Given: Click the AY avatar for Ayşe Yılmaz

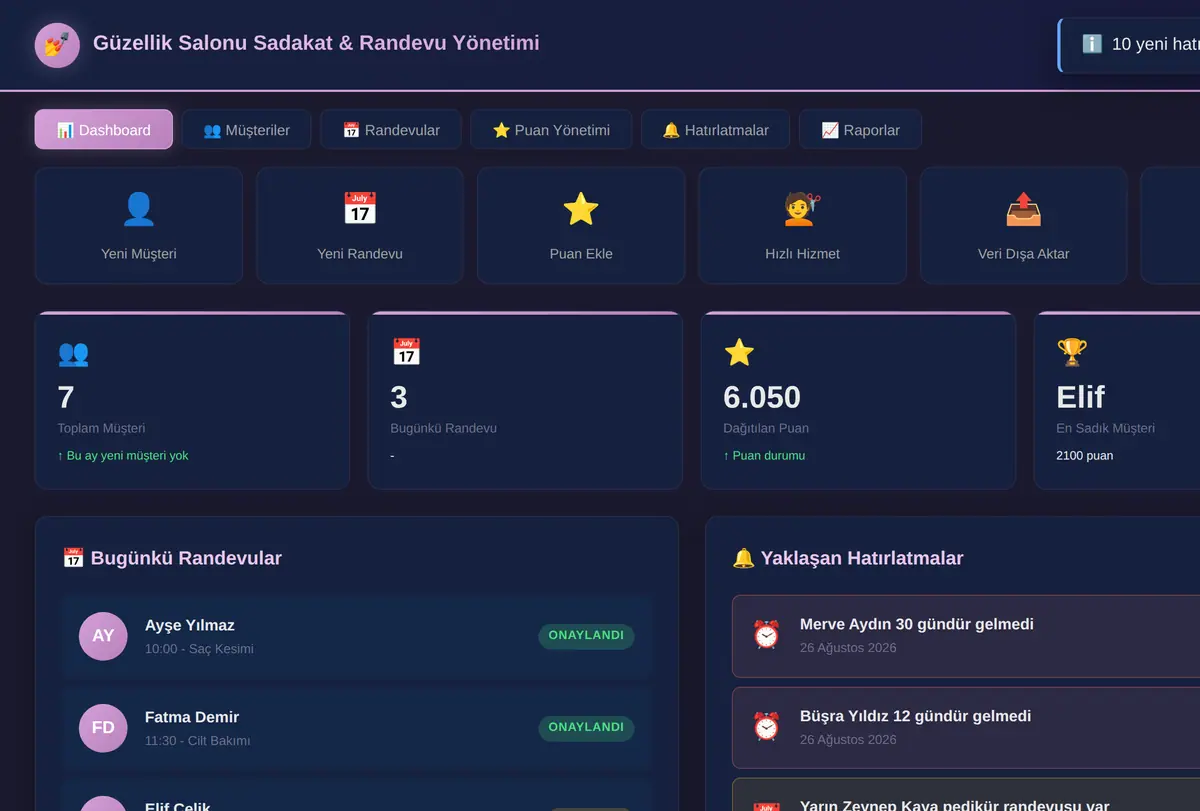Looking at the screenshot, I should click(x=103, y=636).
